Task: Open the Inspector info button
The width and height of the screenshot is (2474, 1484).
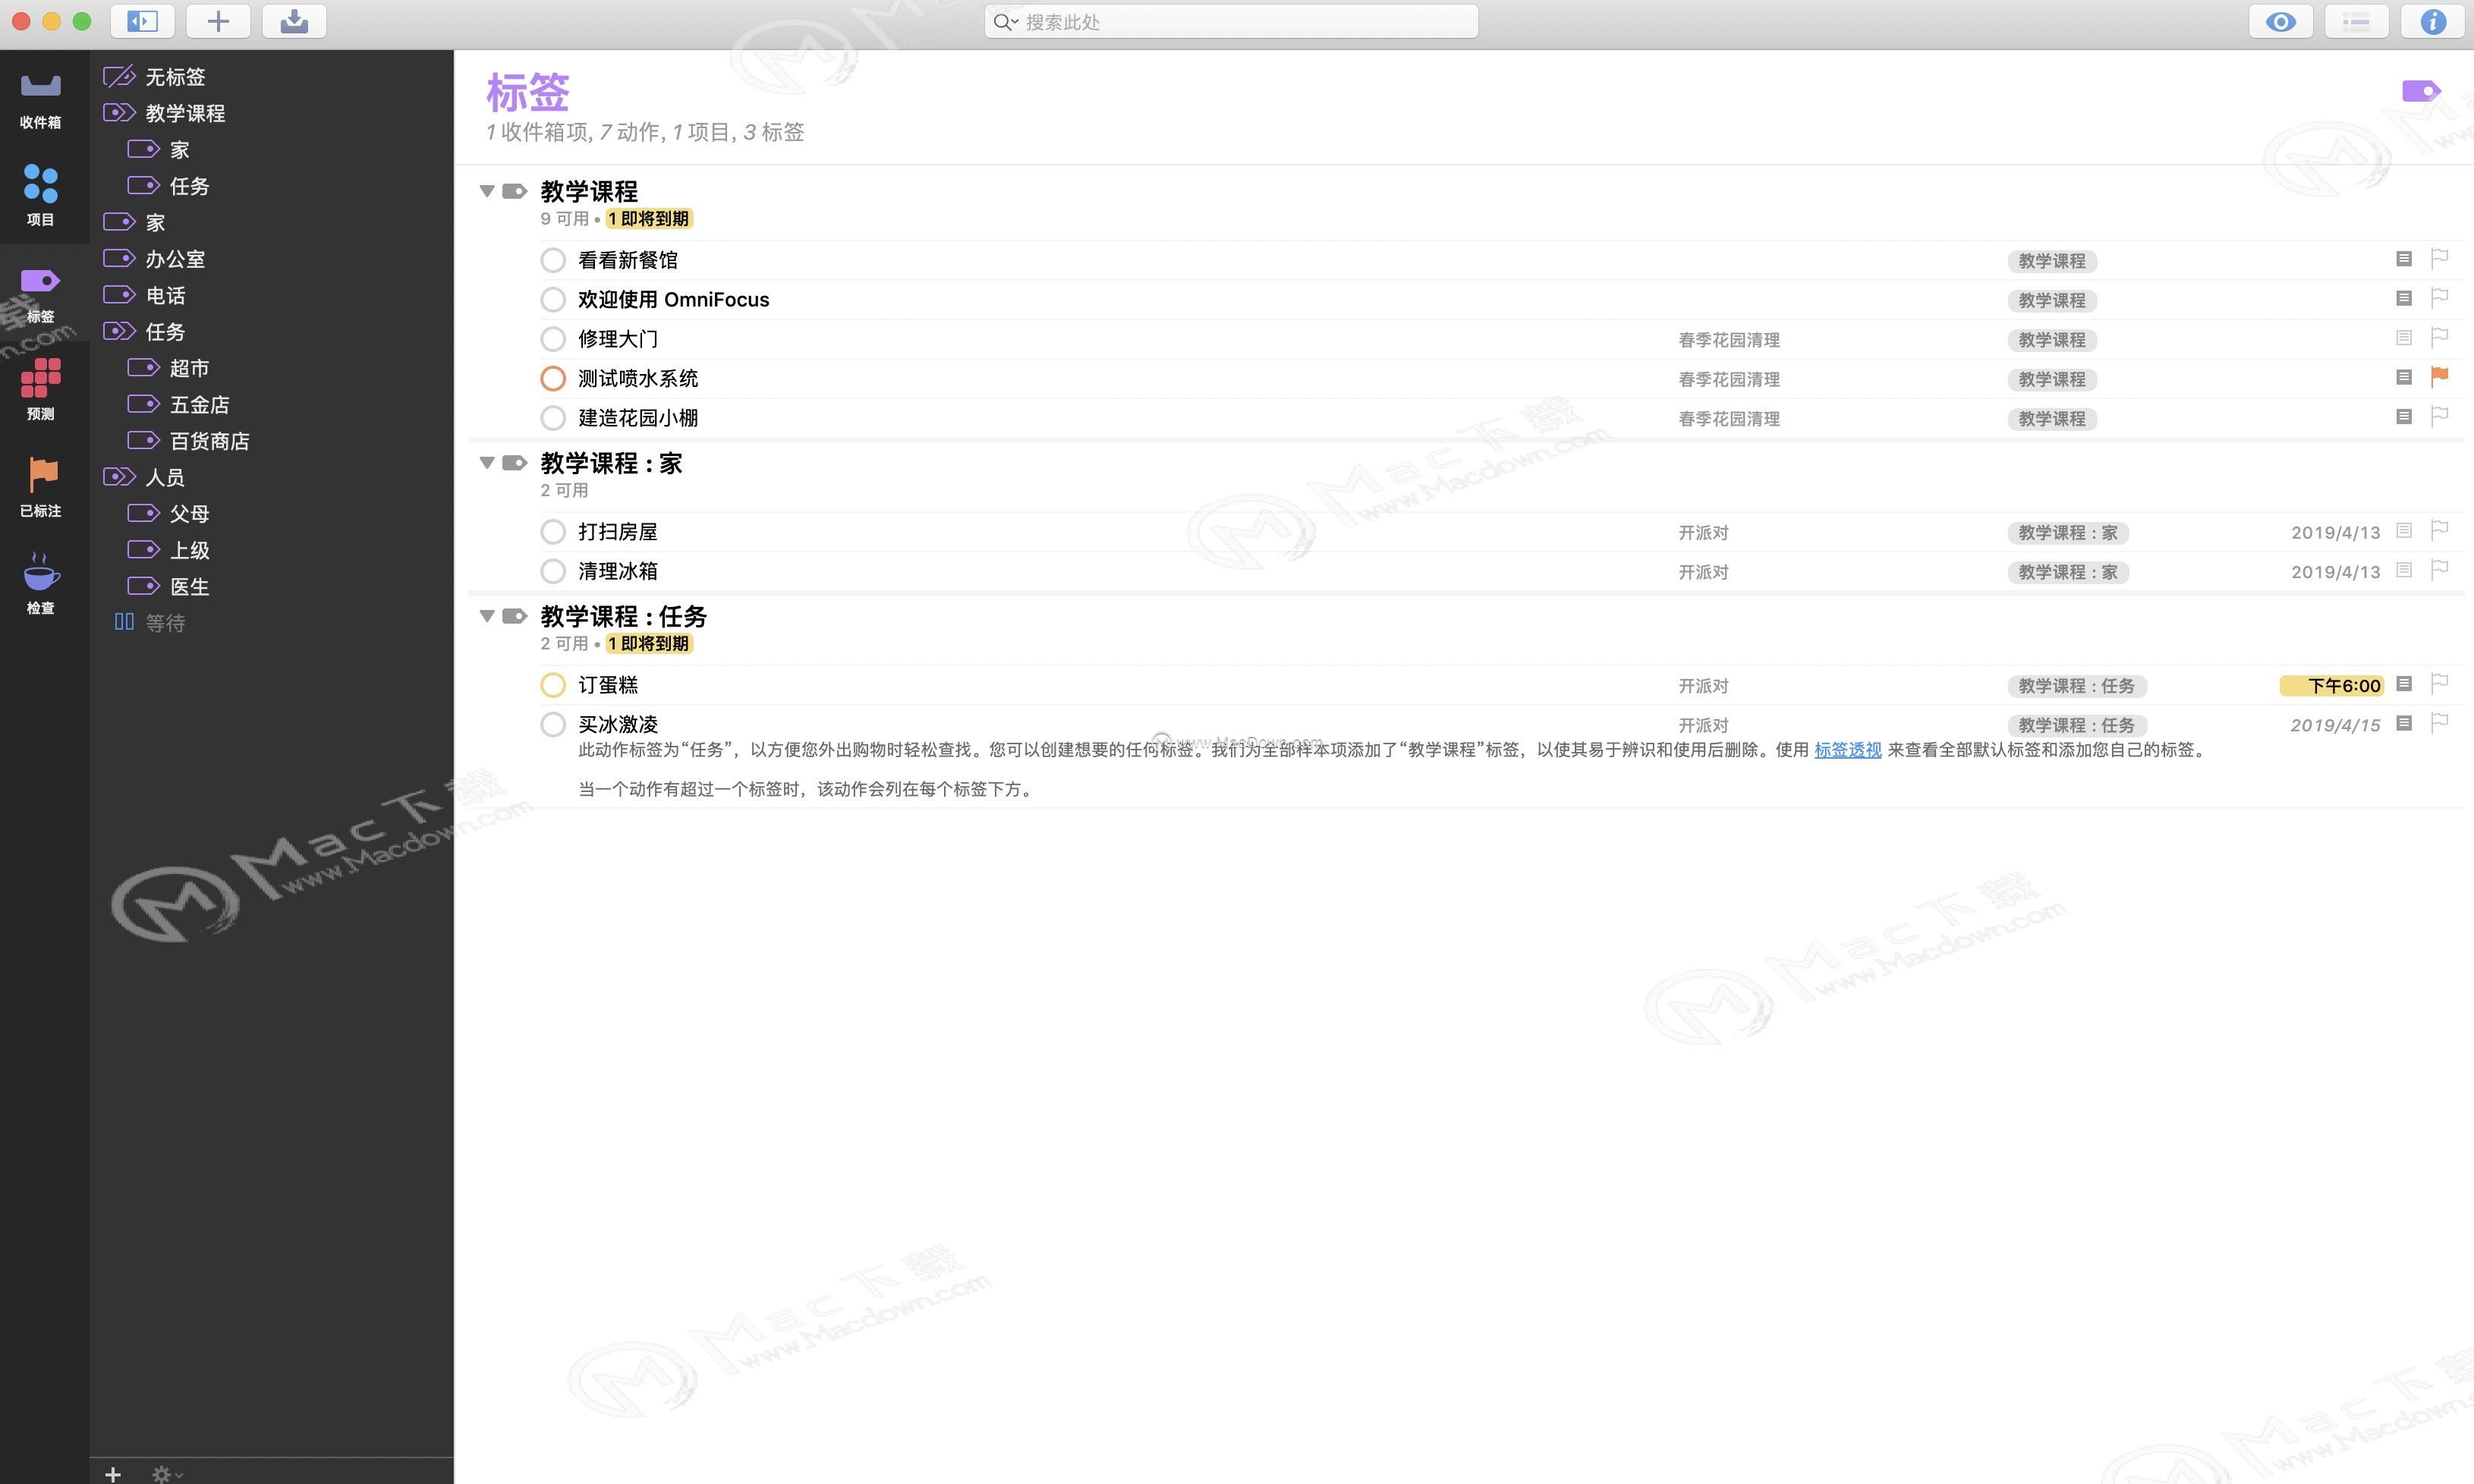Action: [2433, 21]
